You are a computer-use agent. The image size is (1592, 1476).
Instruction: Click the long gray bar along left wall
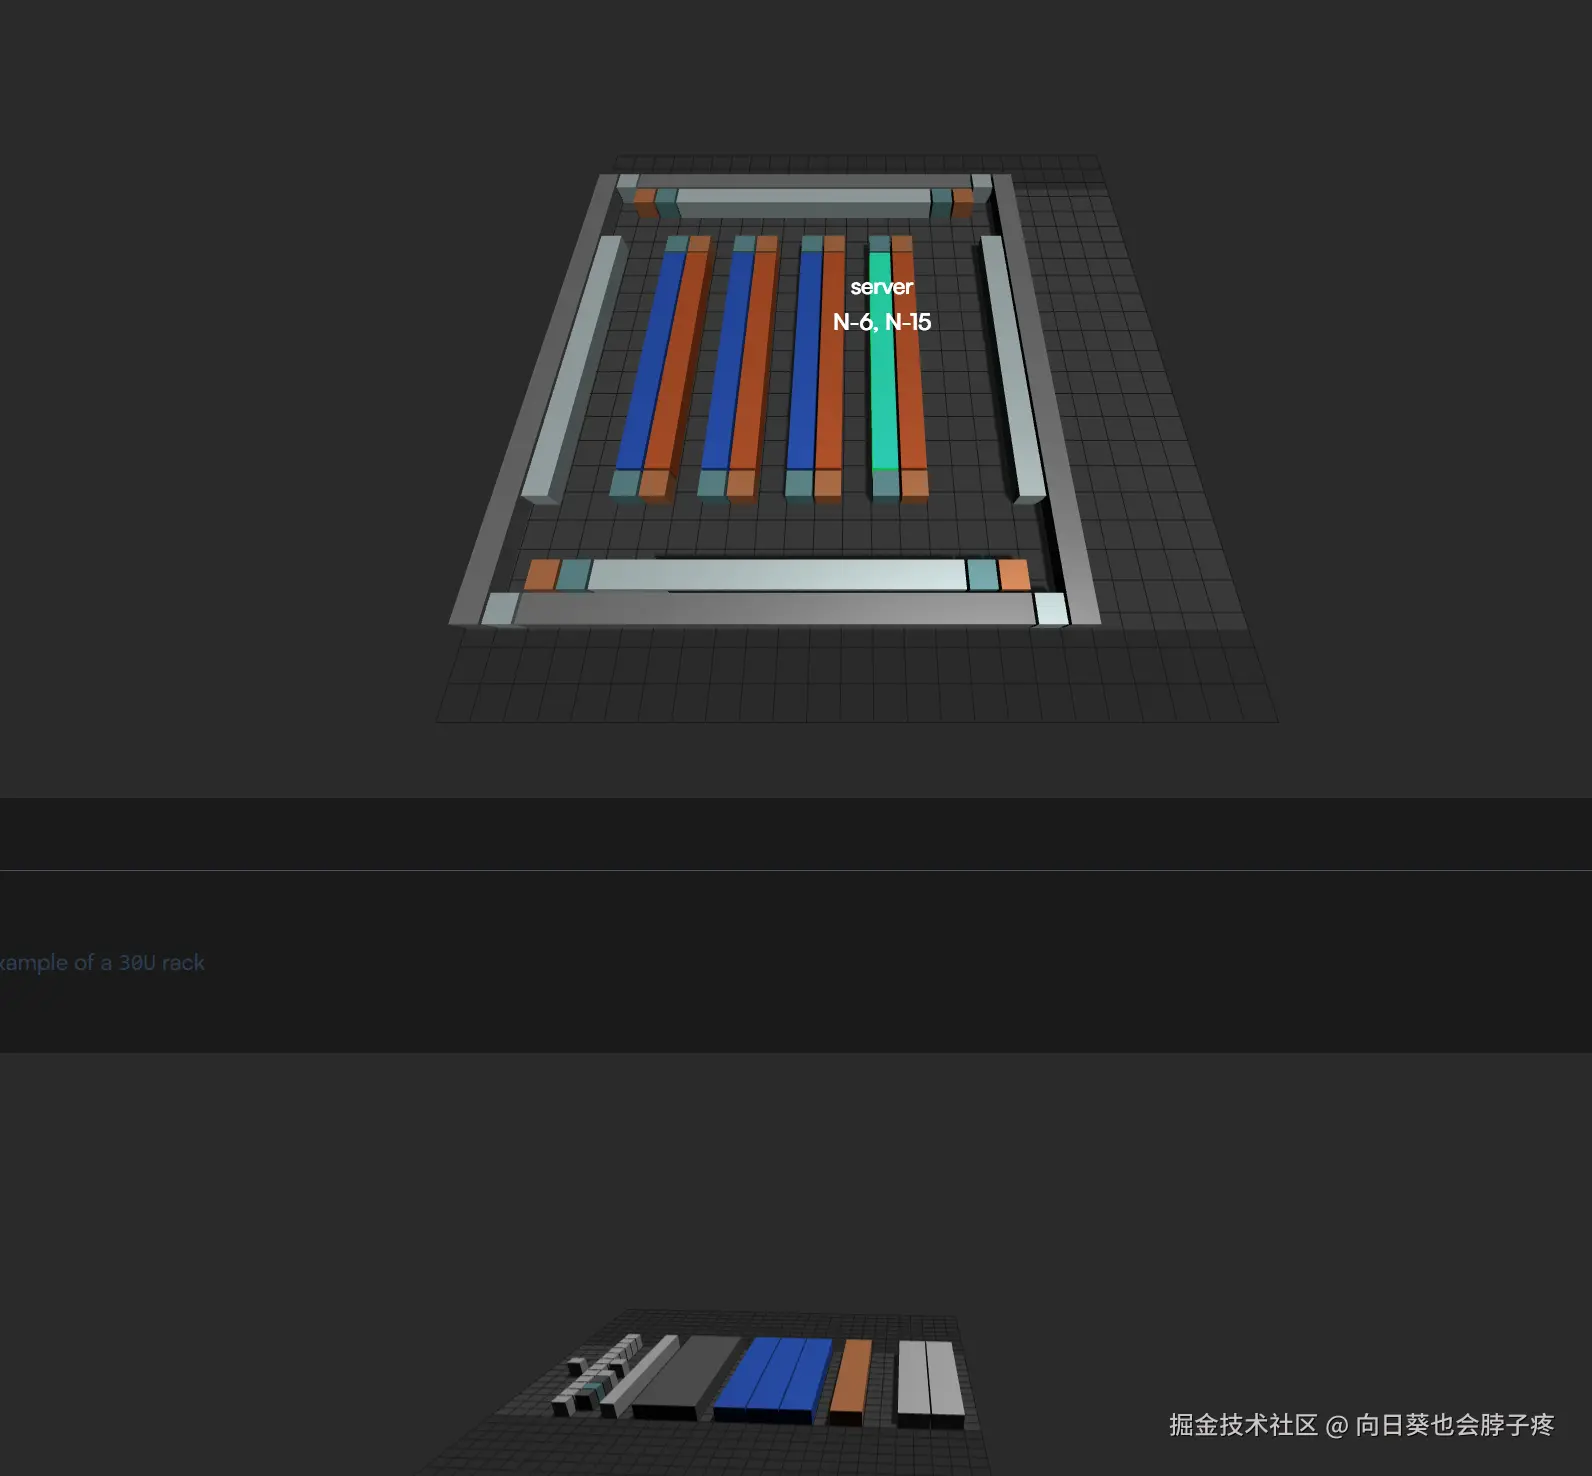click(x=574, y=370)
